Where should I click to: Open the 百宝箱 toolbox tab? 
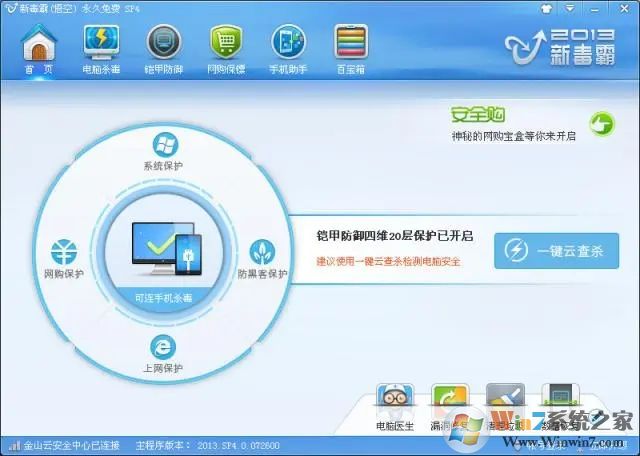pyautogui.click(x=351, y=49)
